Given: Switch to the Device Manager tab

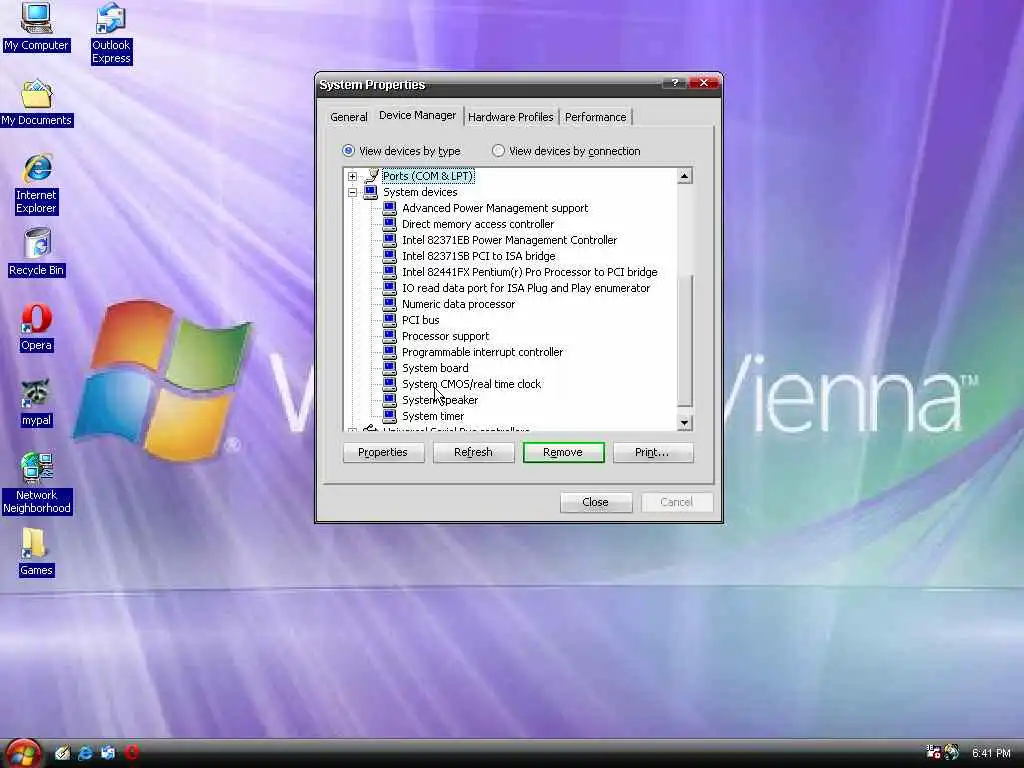Looking at the screenshot, I should pyautogui.click(x=417, y=116).
